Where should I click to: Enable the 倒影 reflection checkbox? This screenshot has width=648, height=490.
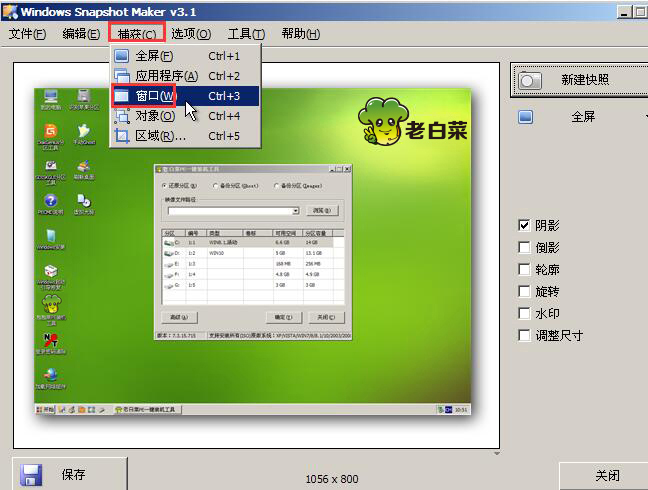(524, 247)
